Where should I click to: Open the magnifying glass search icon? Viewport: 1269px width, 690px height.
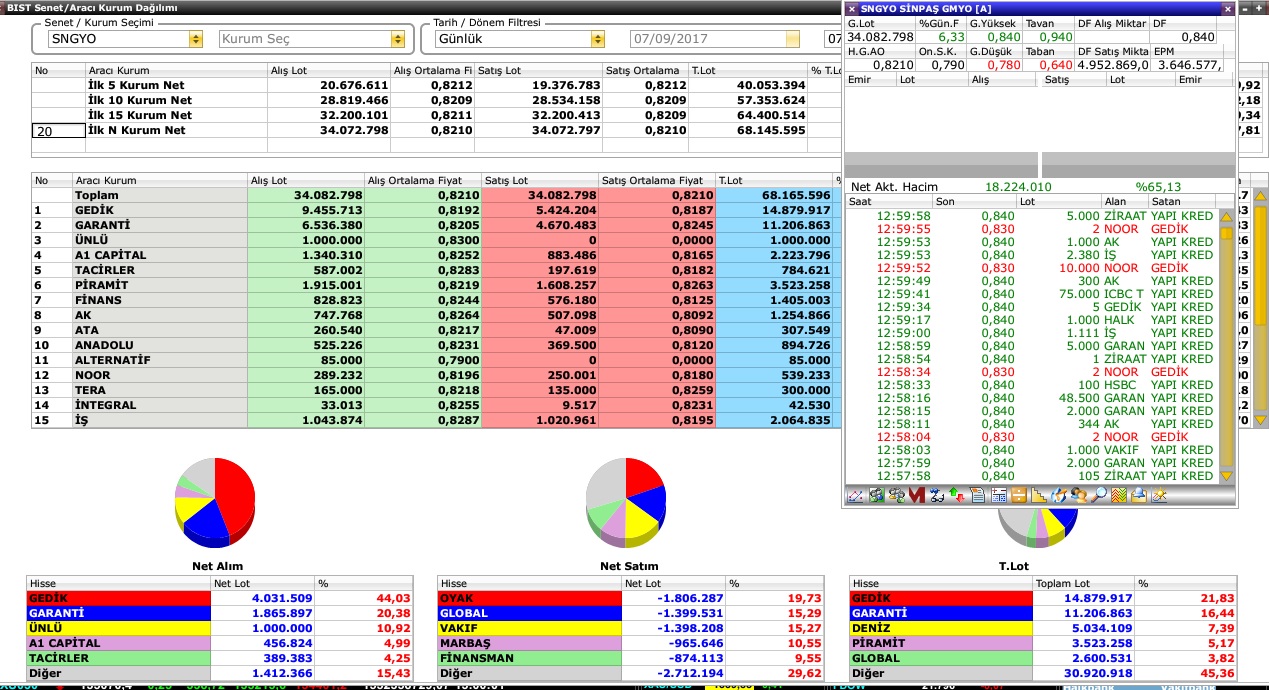point(1099,494)
